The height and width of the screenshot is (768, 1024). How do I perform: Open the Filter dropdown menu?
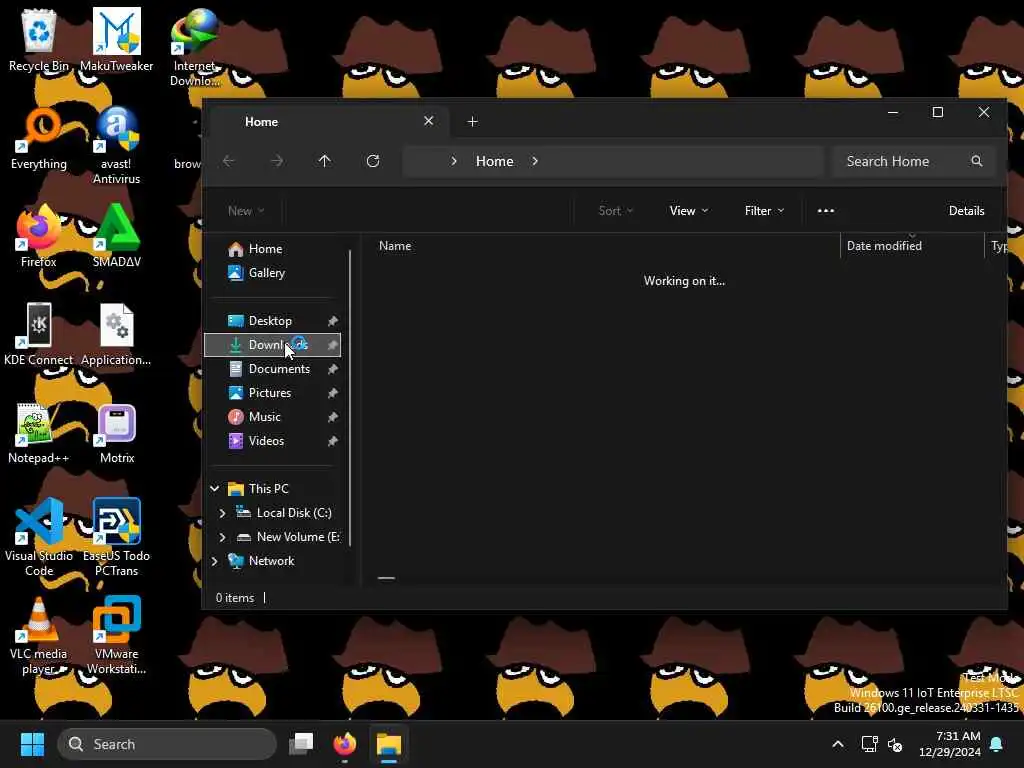(764, 210)
